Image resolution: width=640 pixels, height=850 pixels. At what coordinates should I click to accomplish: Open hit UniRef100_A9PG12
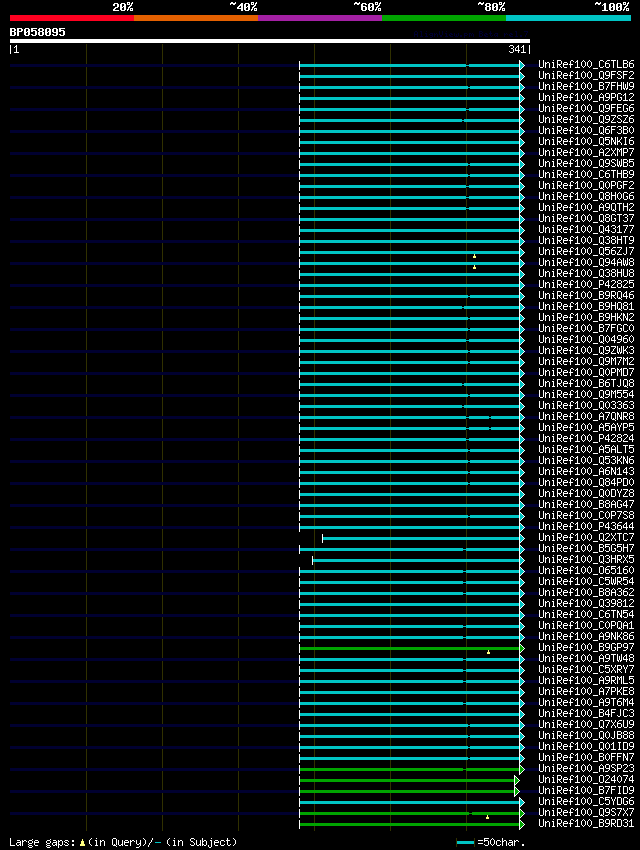(x=586, y=98)
